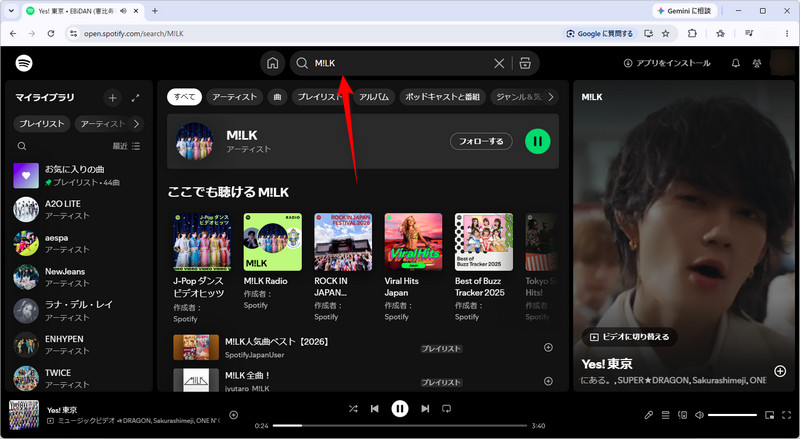This screenshot has height=439, width=800.
Task: Seek within the song progress bar
Action: (x=400, y=425)
